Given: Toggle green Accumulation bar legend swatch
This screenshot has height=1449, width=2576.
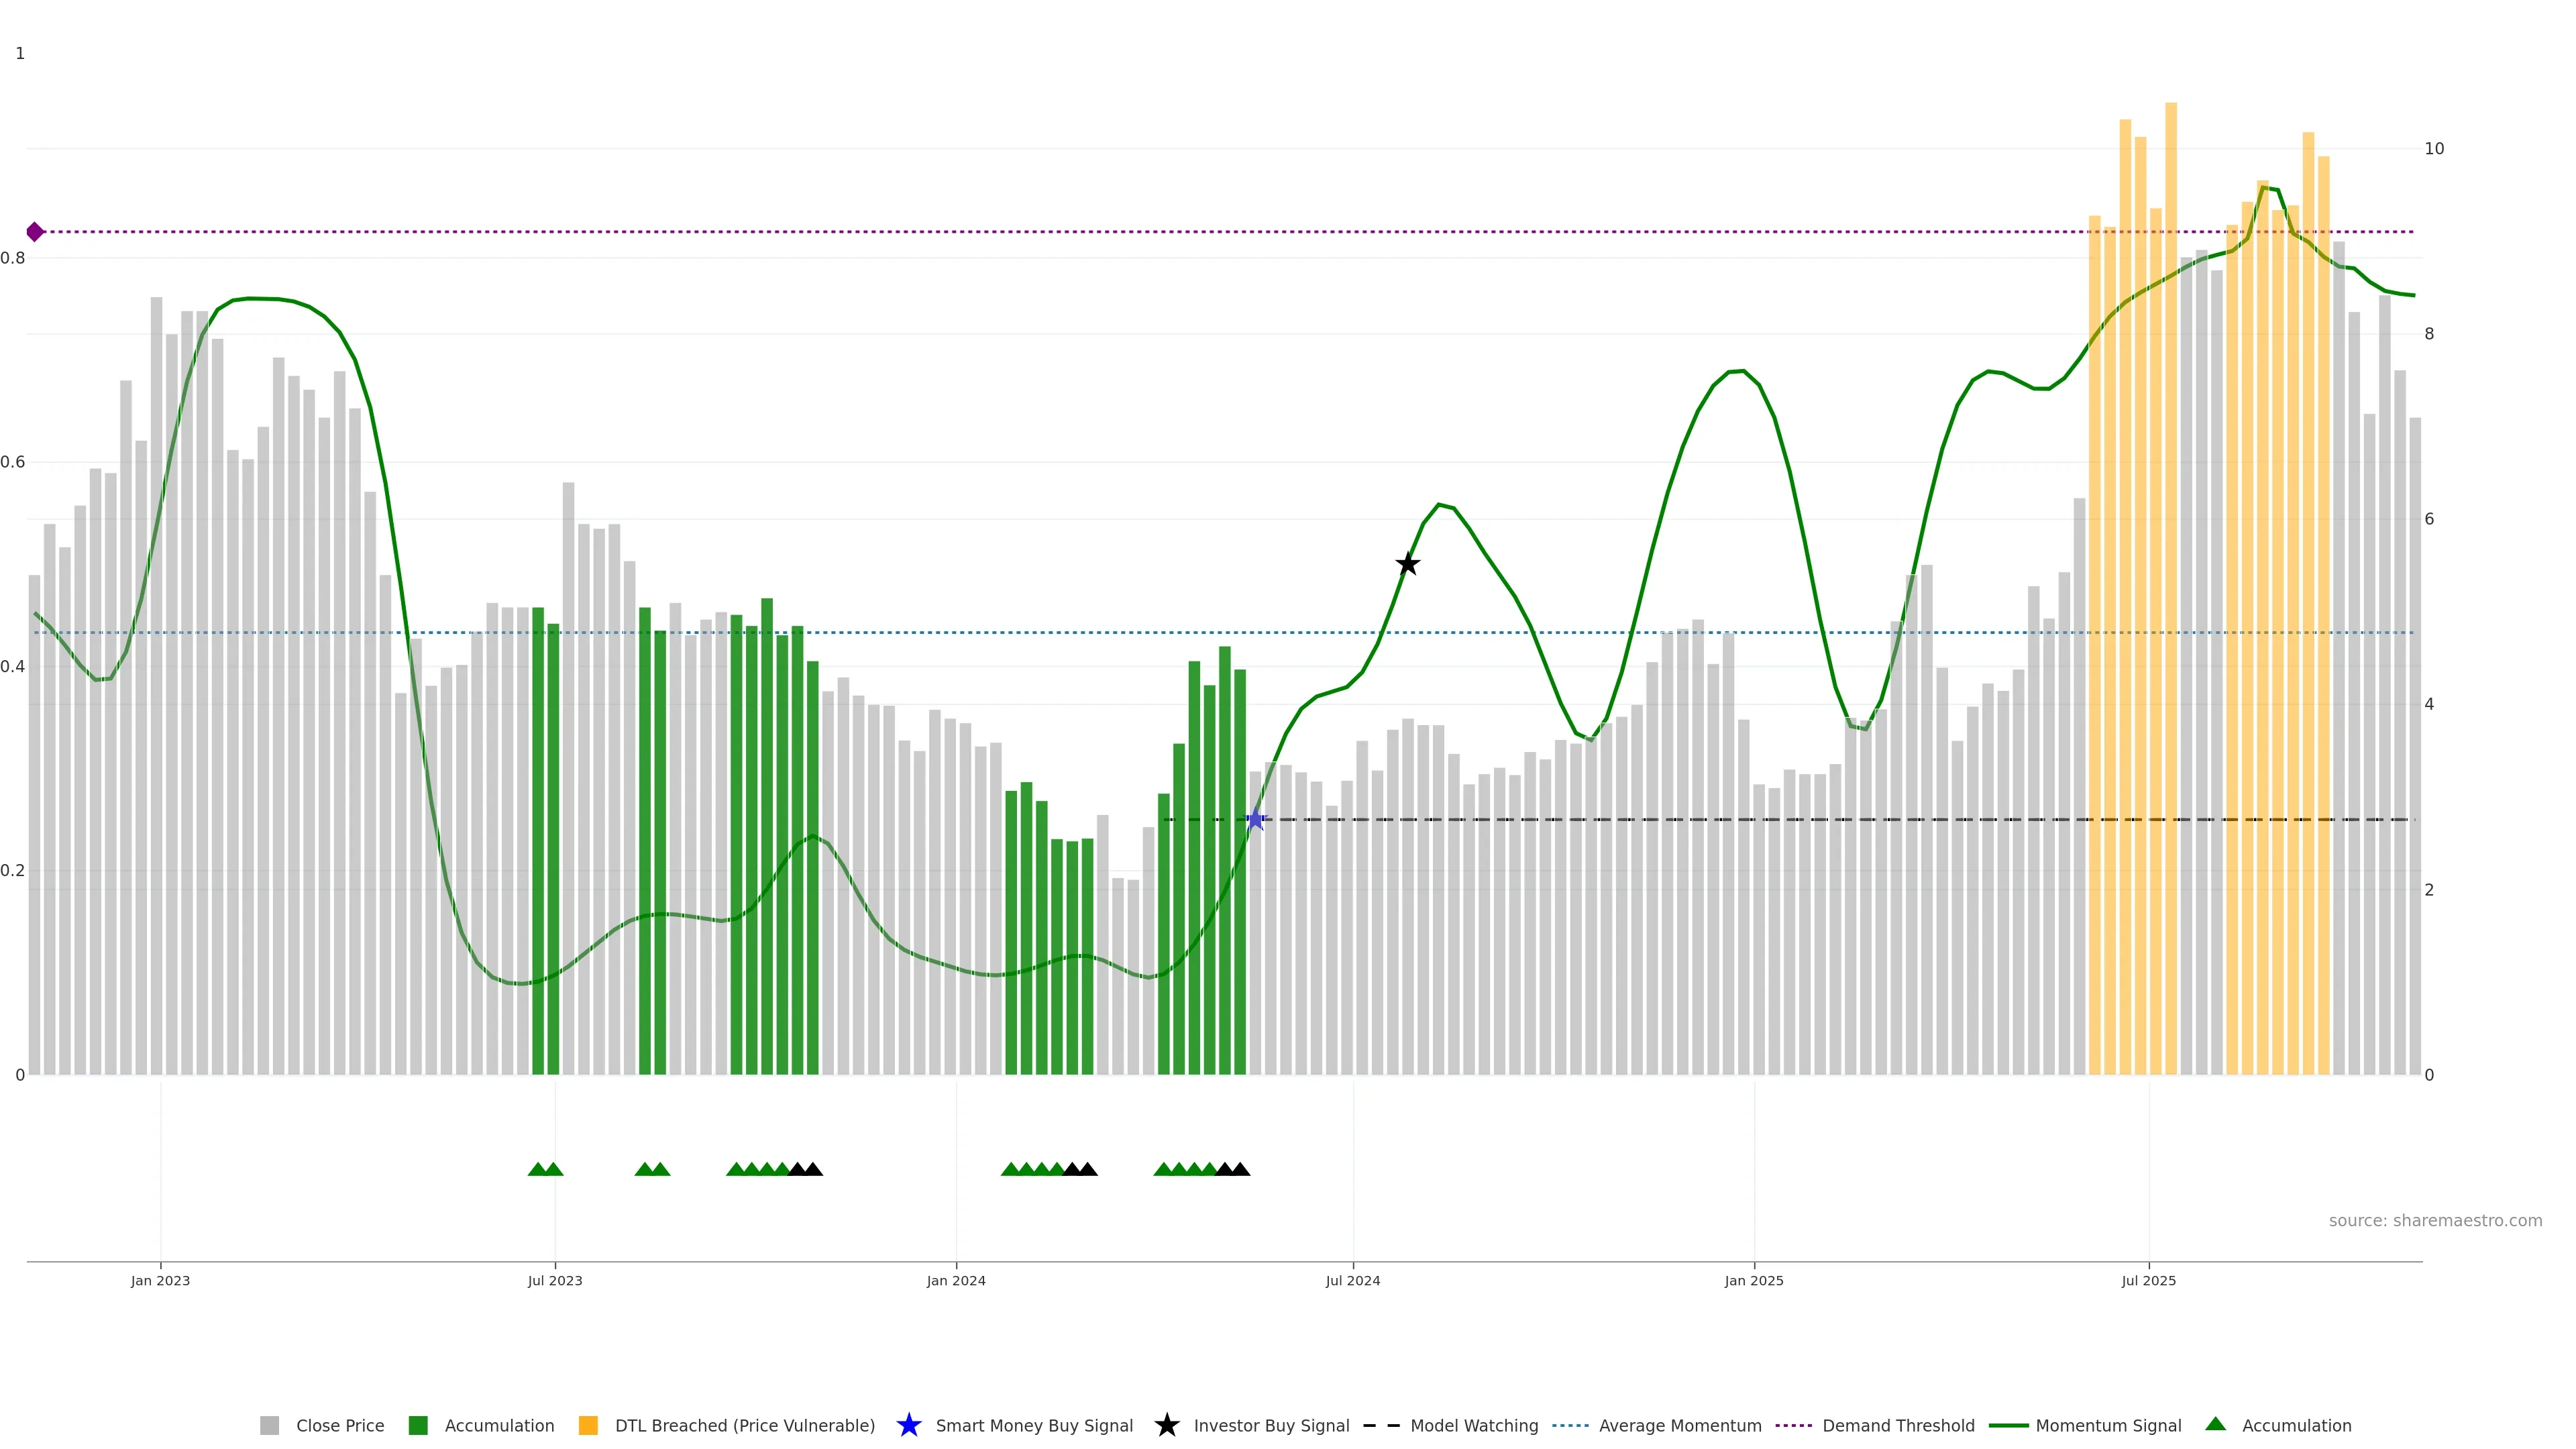Looking at the screenshot, I should (x=418, y=1425).
